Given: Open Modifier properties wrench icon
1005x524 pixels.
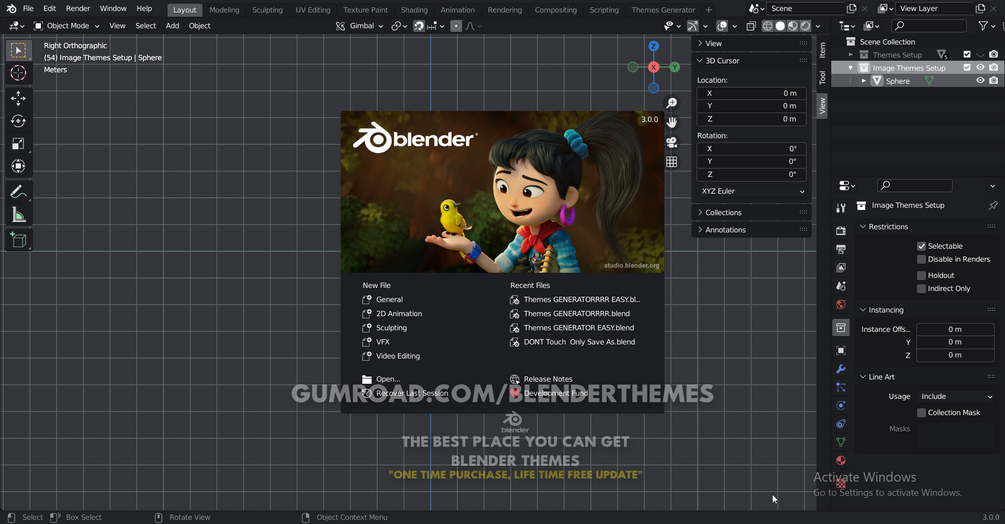Looking at the screenshot, I should coord(841,369).
